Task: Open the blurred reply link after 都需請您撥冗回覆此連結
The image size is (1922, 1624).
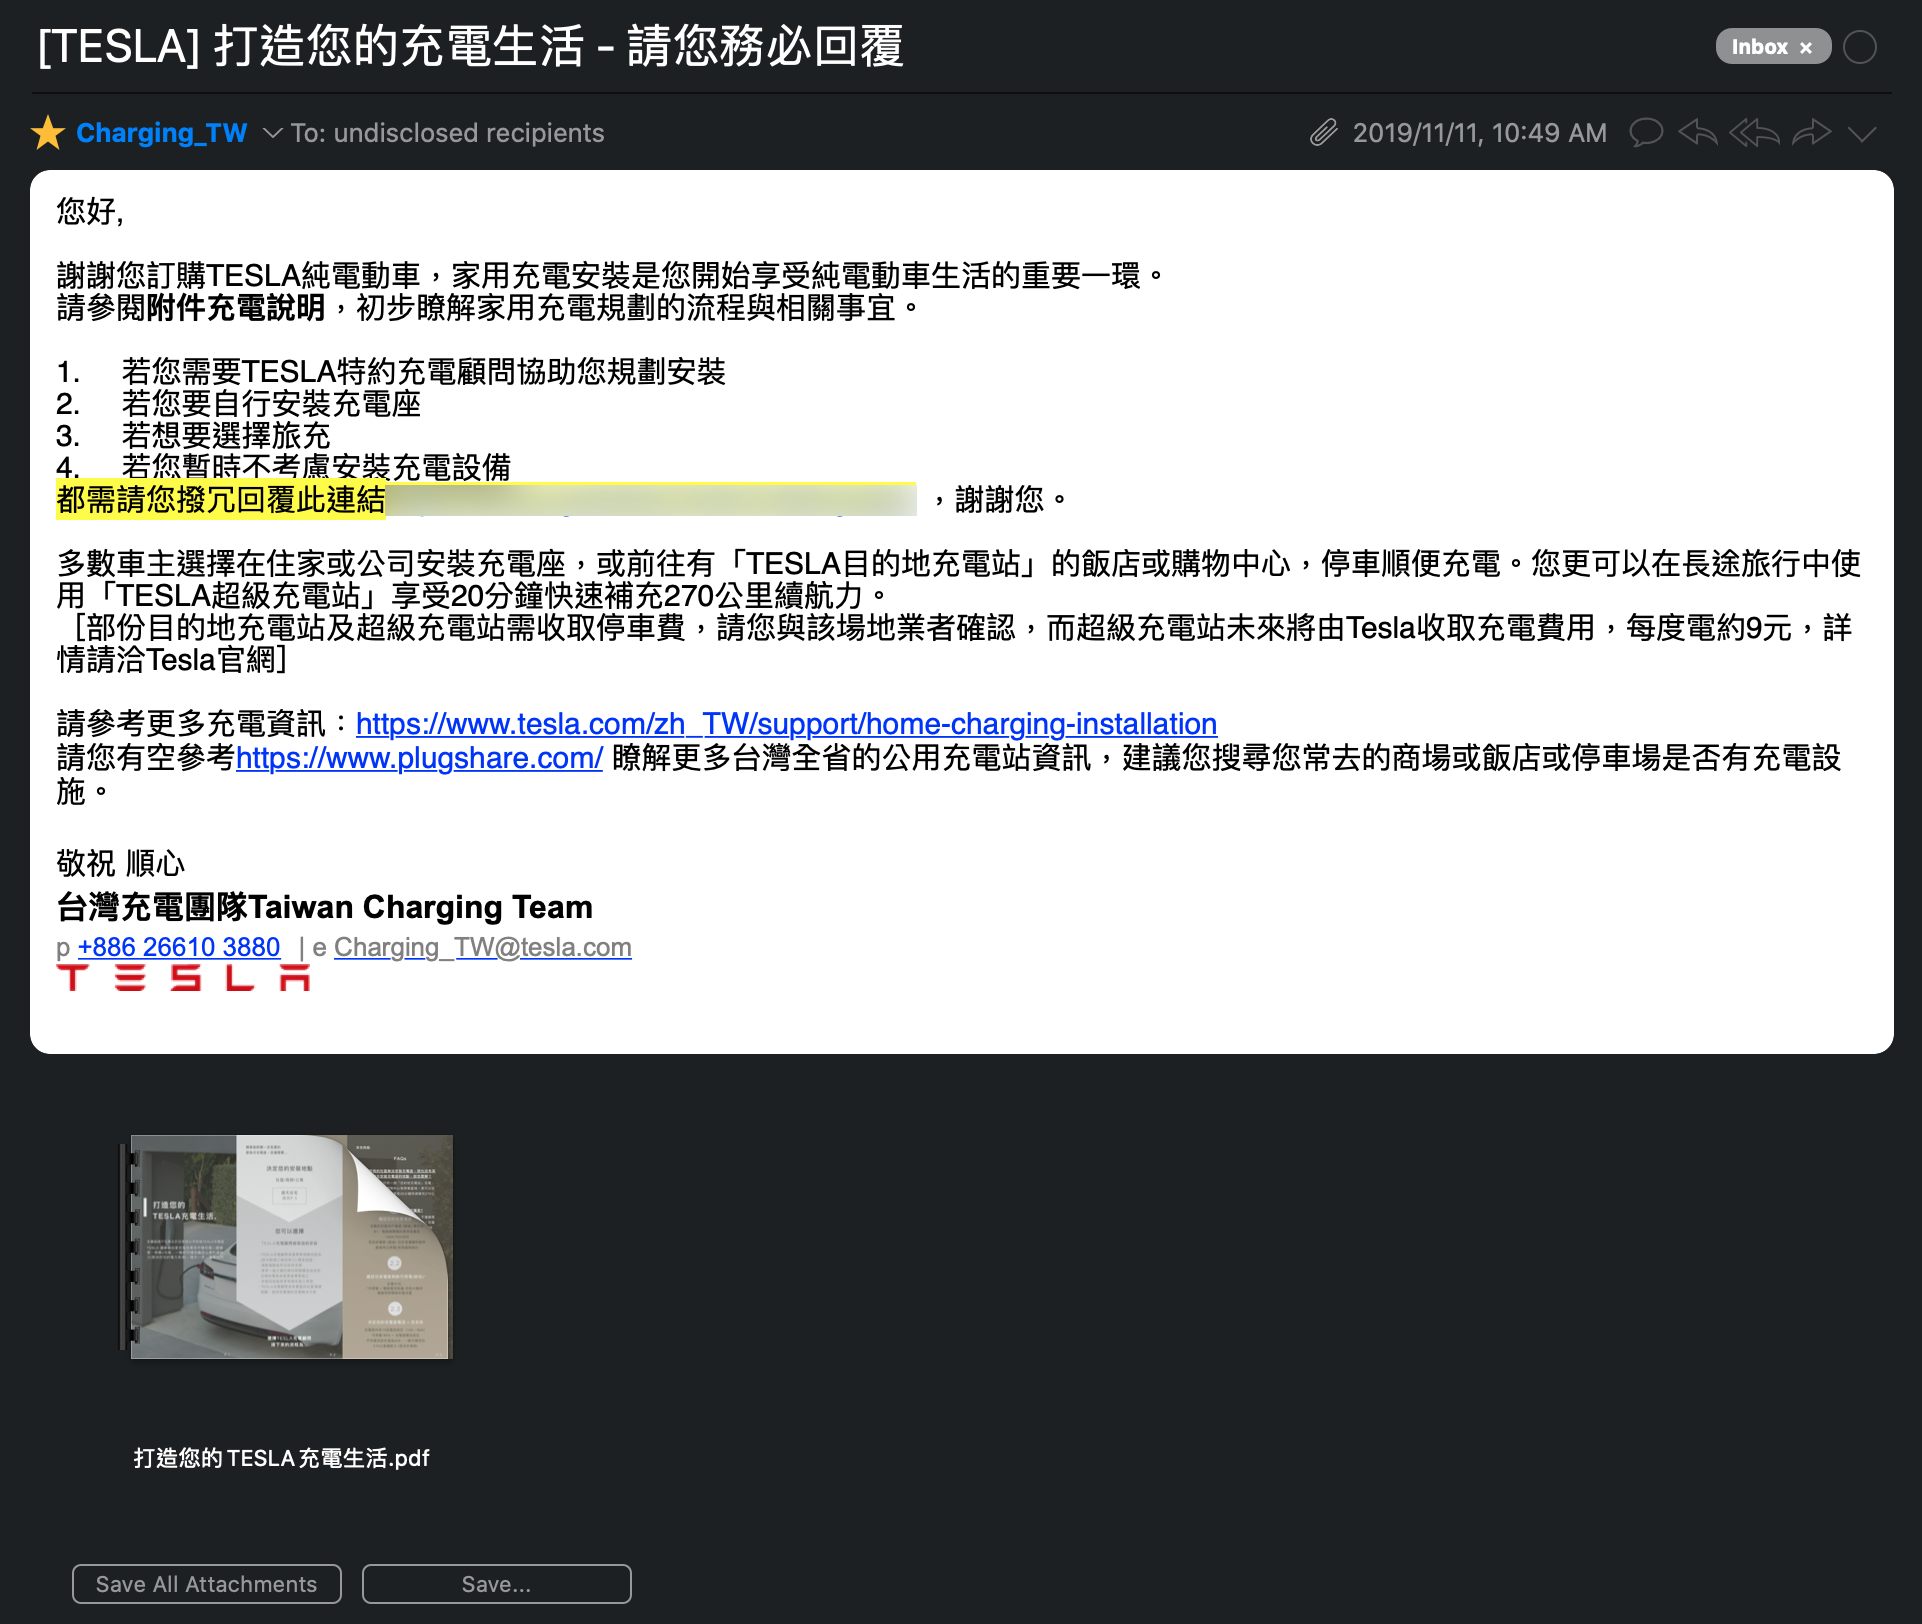Action: [651, 499]
